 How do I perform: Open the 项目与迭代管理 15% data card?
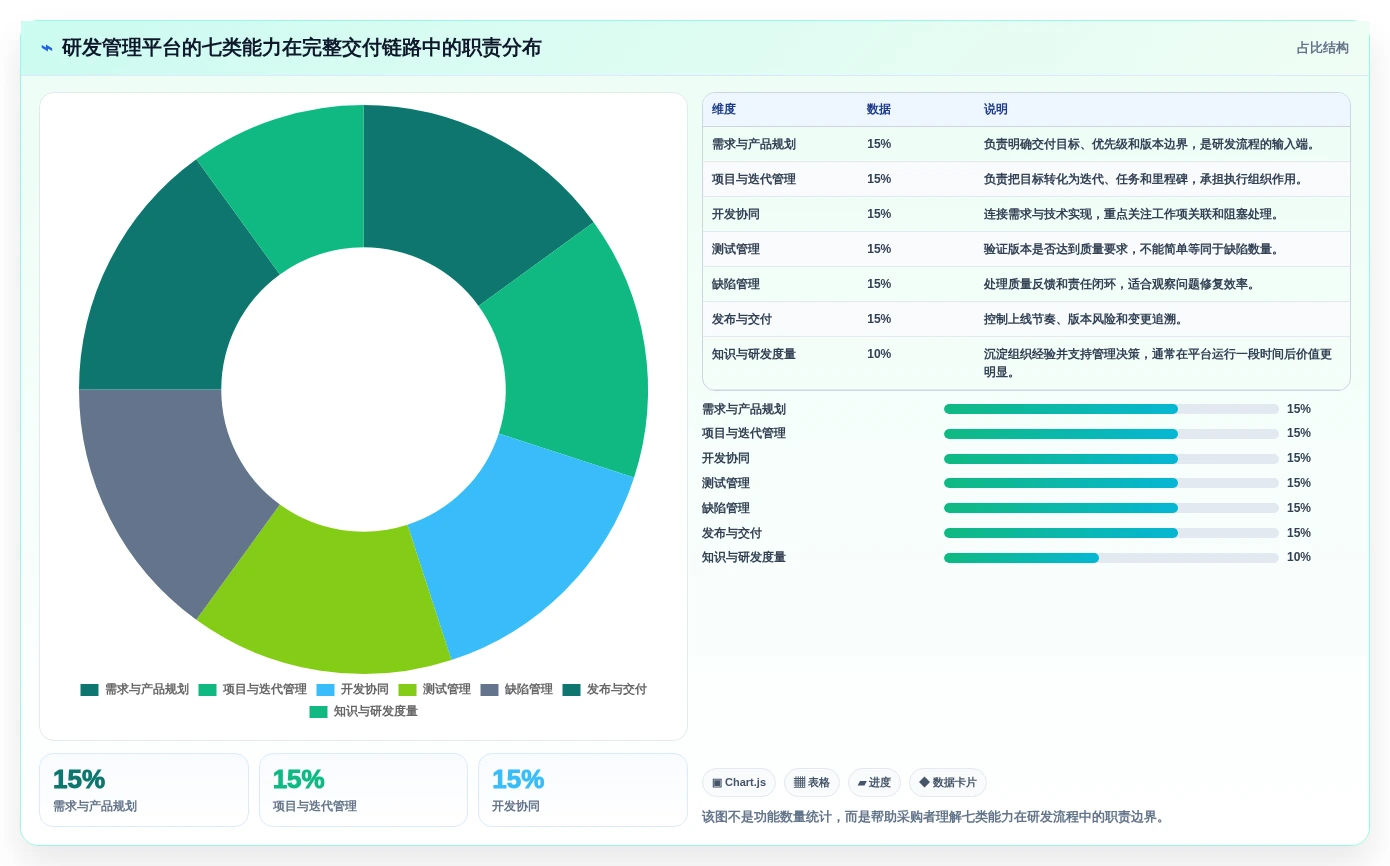tap(363, 790)
